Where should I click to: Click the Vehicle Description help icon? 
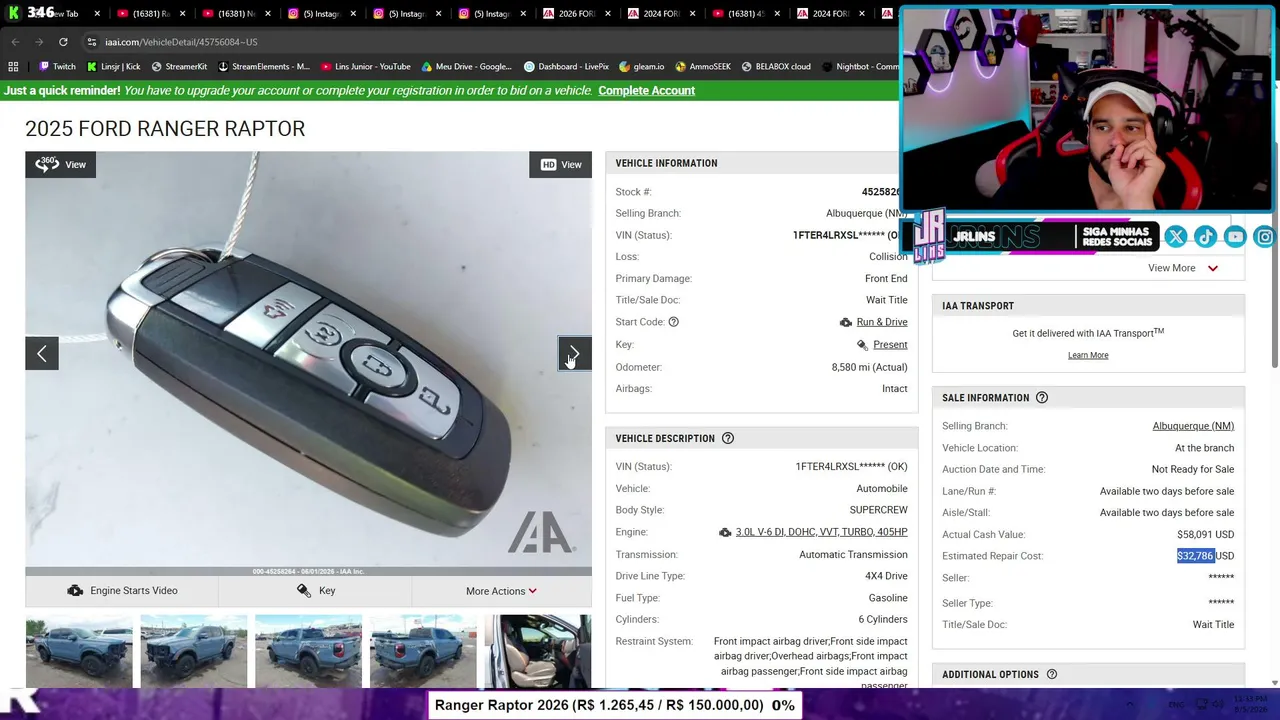pyautogui.click(x=728, y=438)
